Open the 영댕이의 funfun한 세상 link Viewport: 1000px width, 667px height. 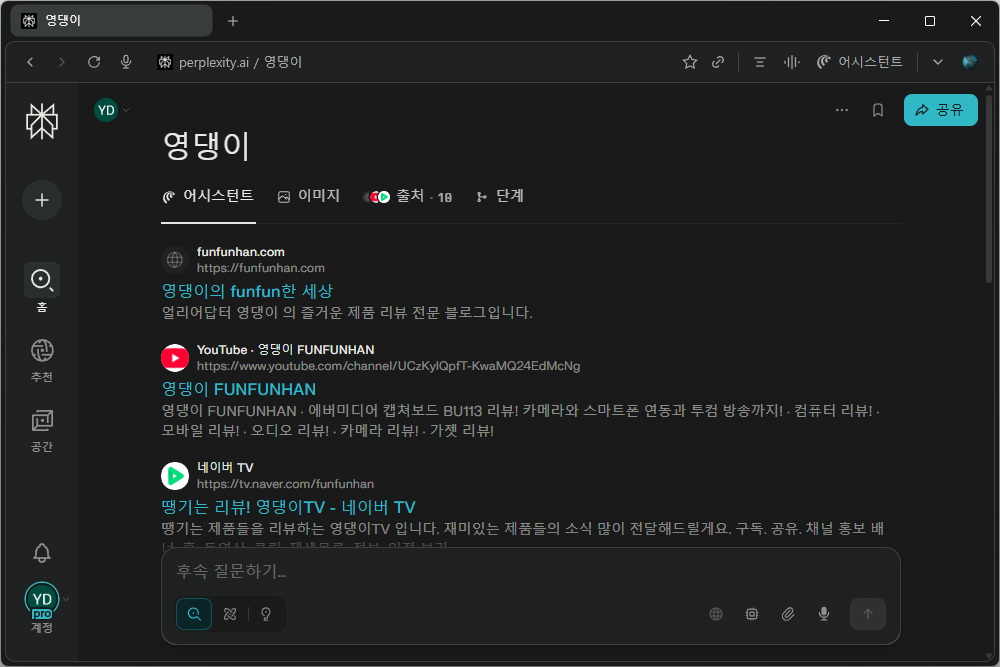click(x=247, y=291)
